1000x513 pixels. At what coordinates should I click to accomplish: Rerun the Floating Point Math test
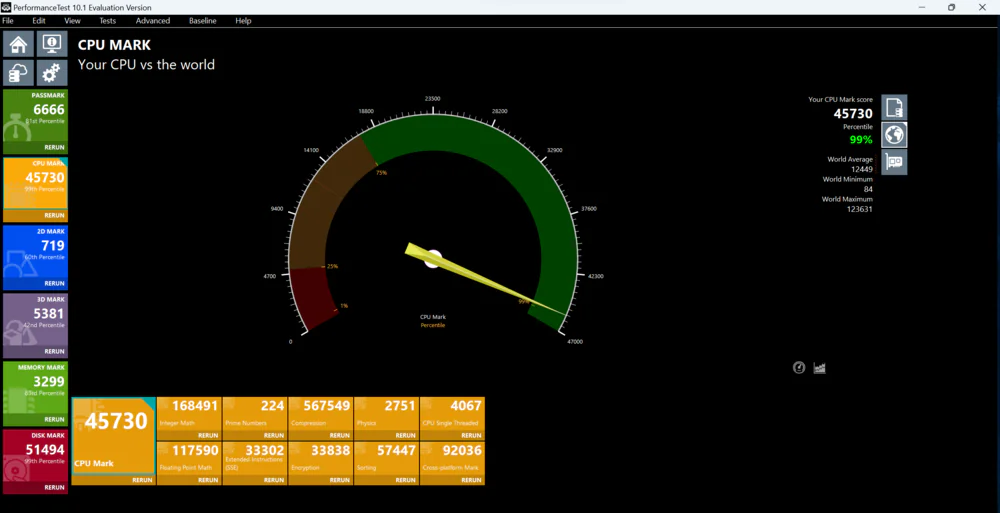(208, 480)
